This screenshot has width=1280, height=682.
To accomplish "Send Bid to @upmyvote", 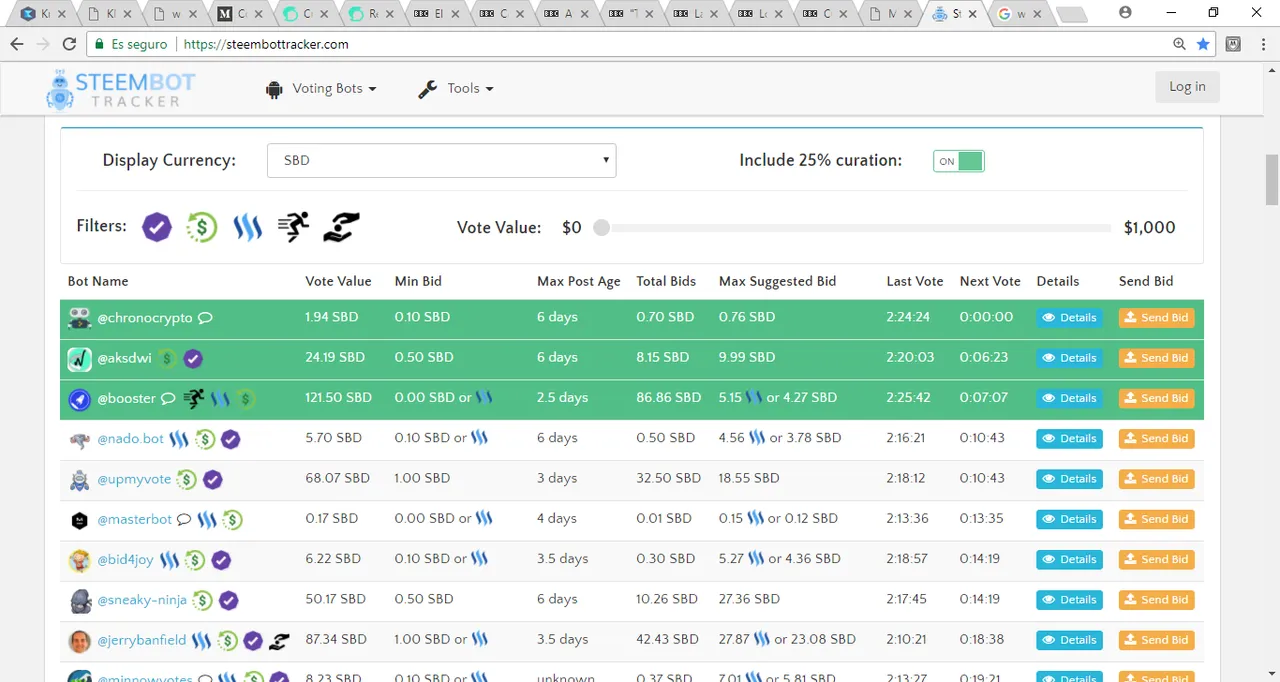I will 1156,479.
